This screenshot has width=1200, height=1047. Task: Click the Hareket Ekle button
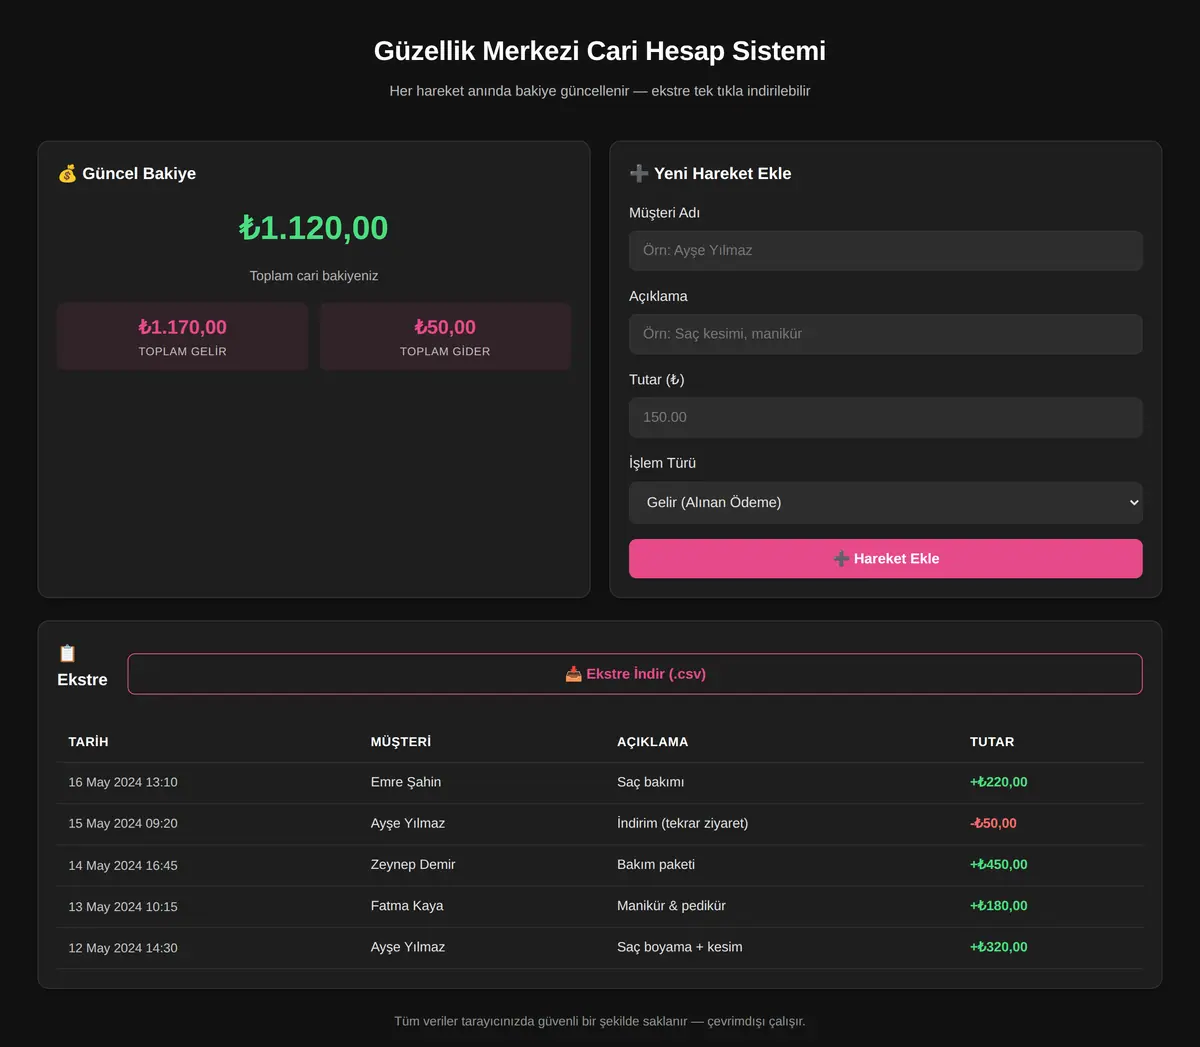click(x=886, y=559)
